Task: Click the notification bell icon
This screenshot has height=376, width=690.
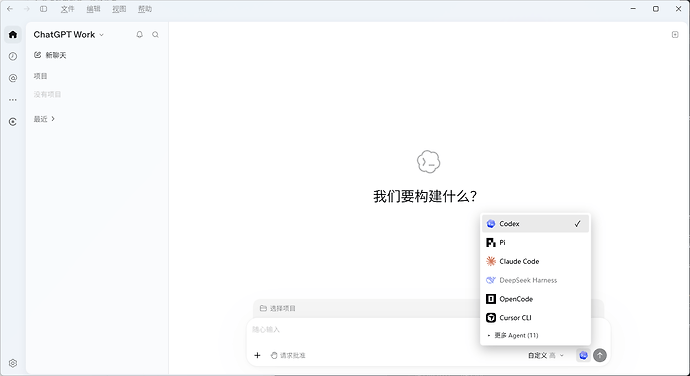Action: [x=139, y=34]
